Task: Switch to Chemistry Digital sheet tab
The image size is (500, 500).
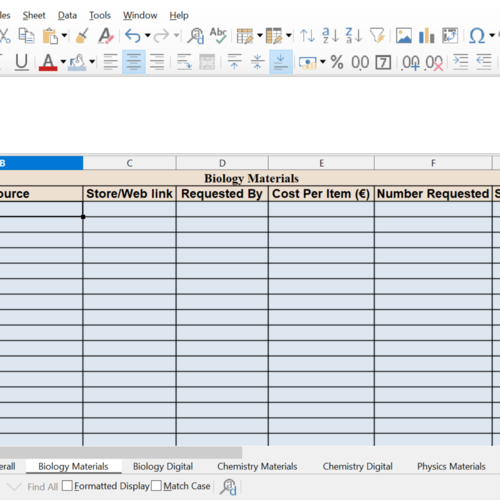Action: [357, 466]
